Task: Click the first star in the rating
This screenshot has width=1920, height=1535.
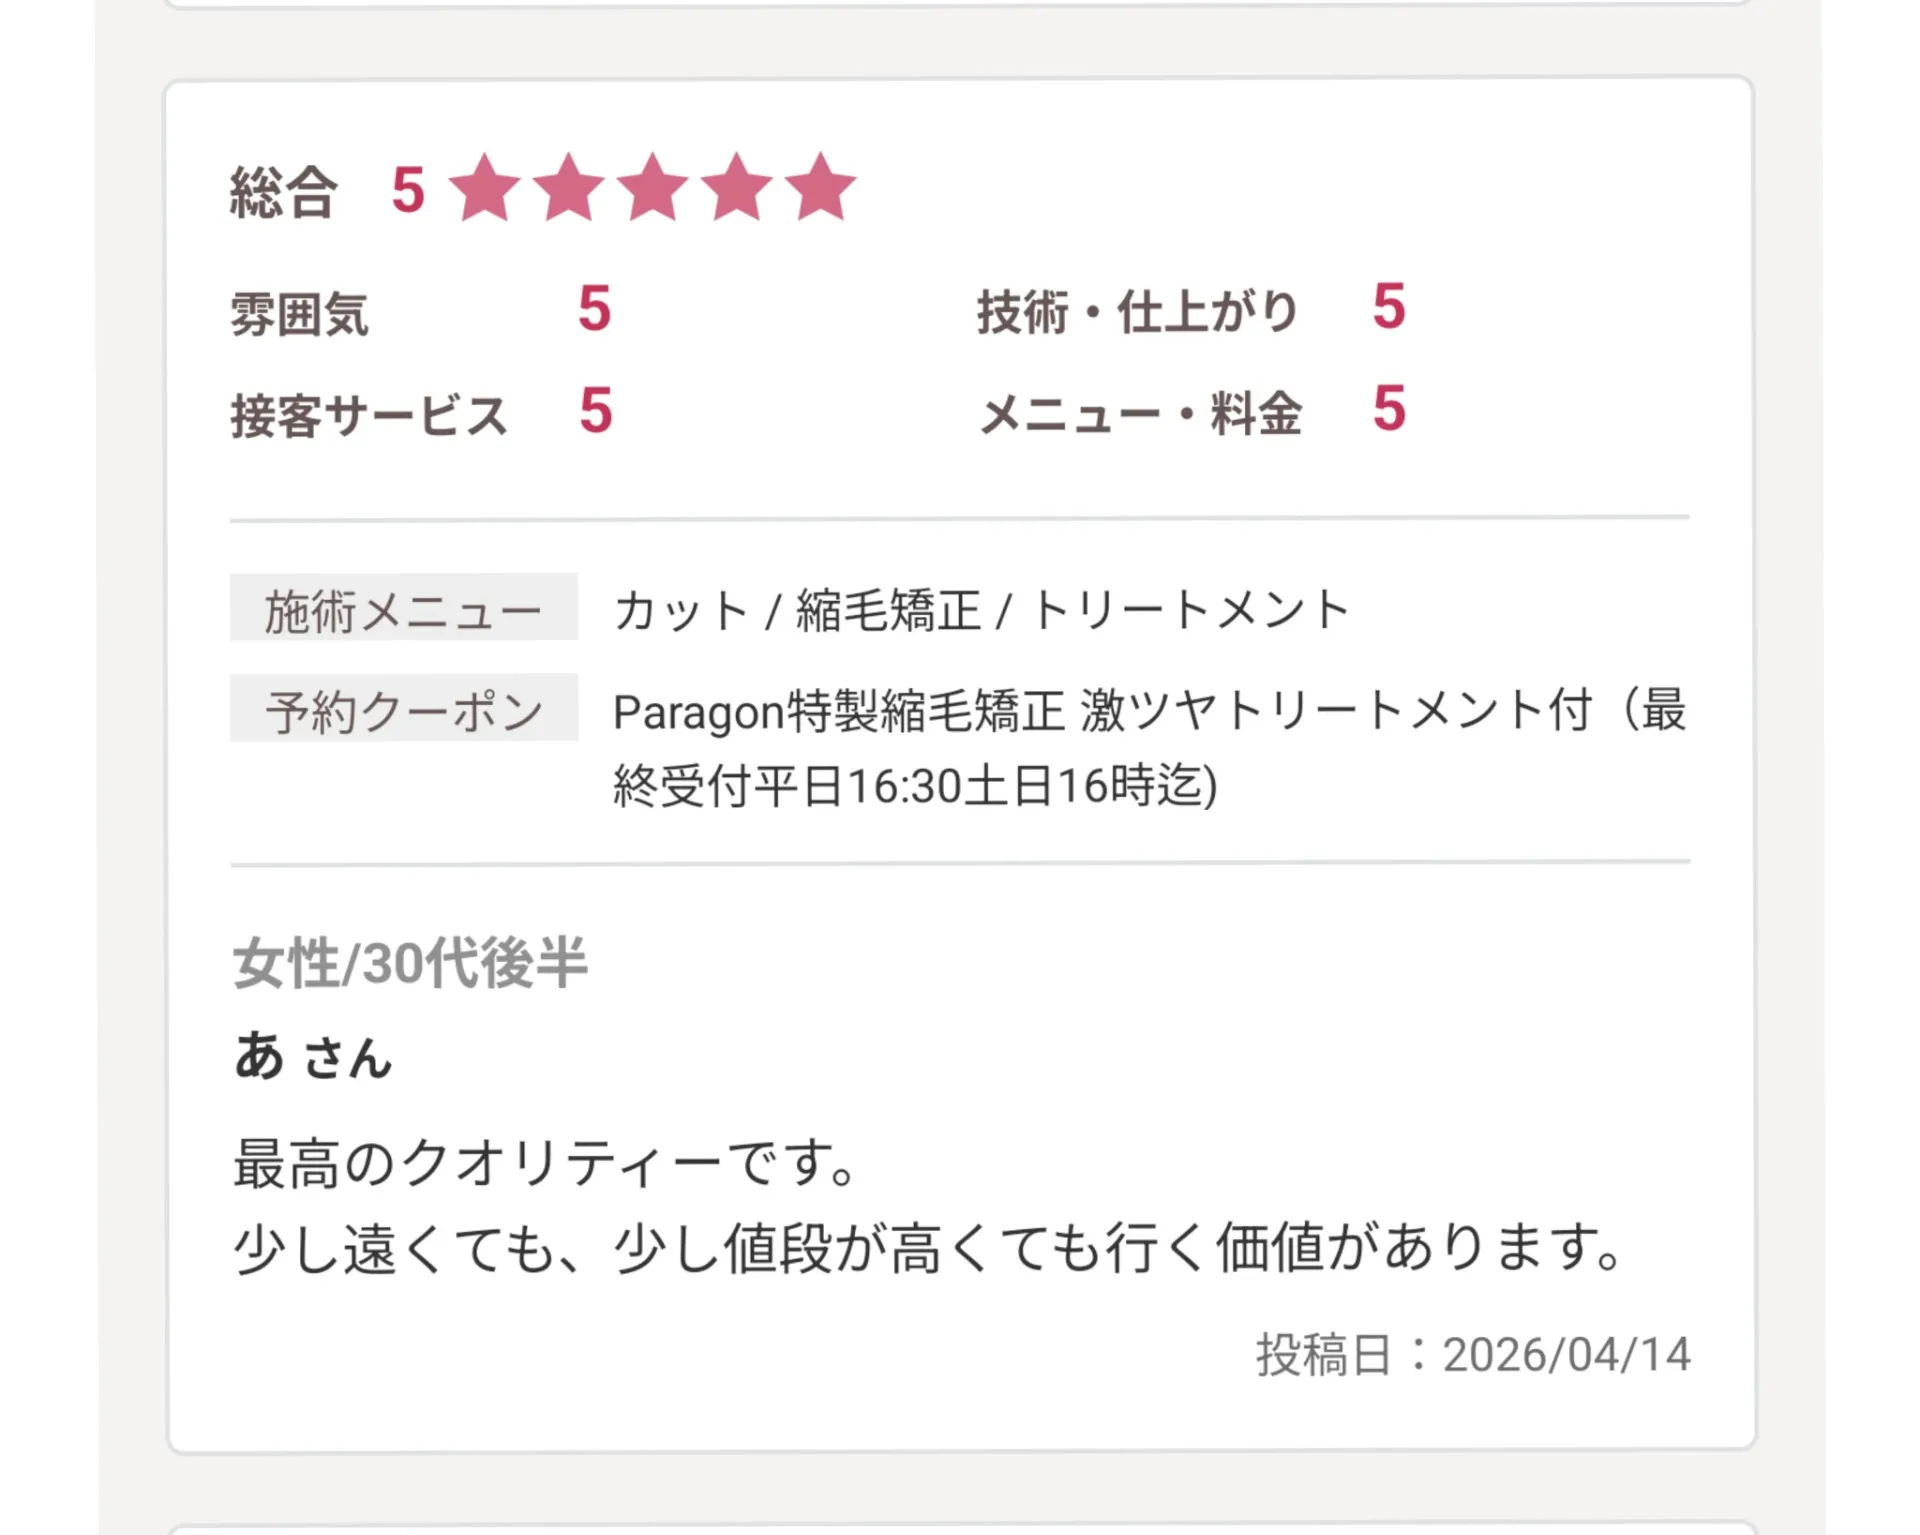Action: pyautogui.click(x=485, y=188)
